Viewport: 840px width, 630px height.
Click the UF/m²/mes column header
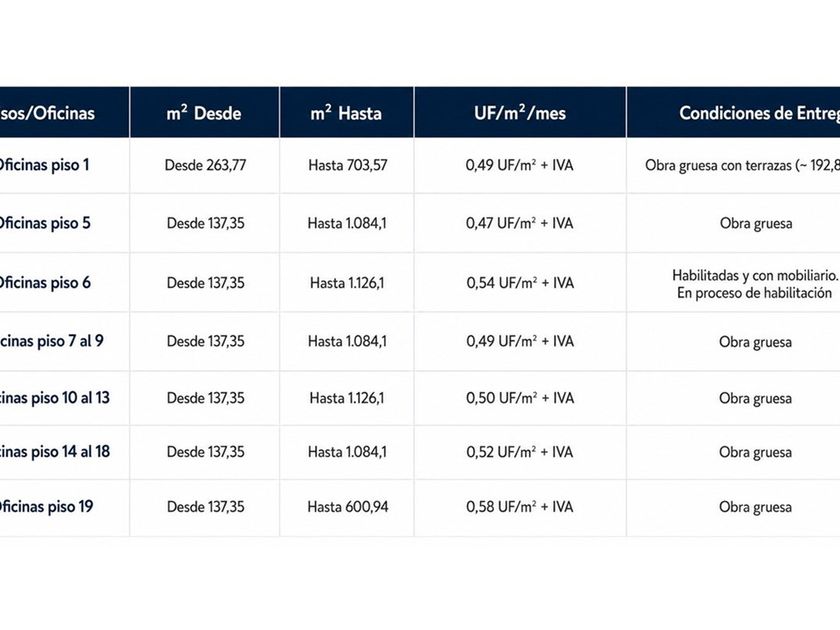tap(520, 112)
